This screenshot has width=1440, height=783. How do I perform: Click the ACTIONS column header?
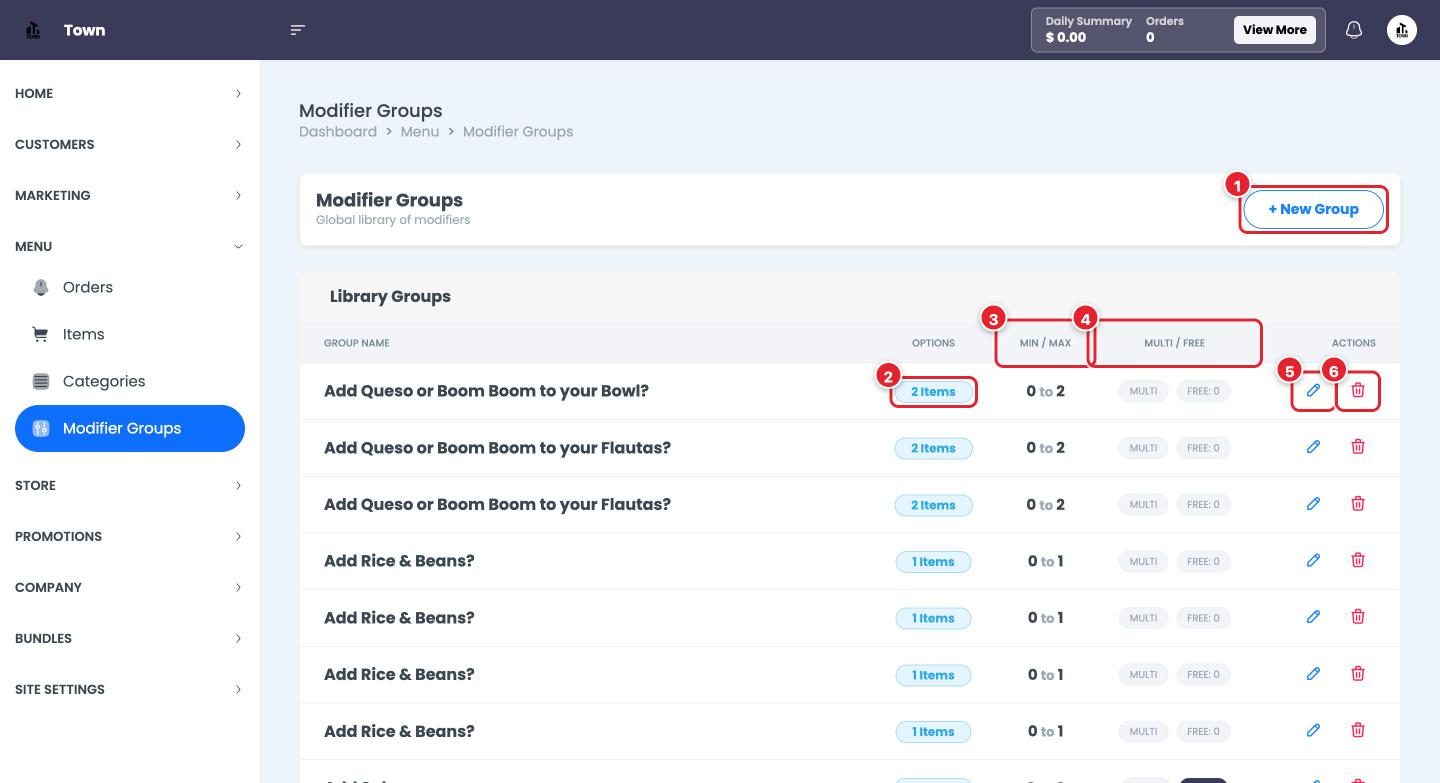click(1354, 343)
